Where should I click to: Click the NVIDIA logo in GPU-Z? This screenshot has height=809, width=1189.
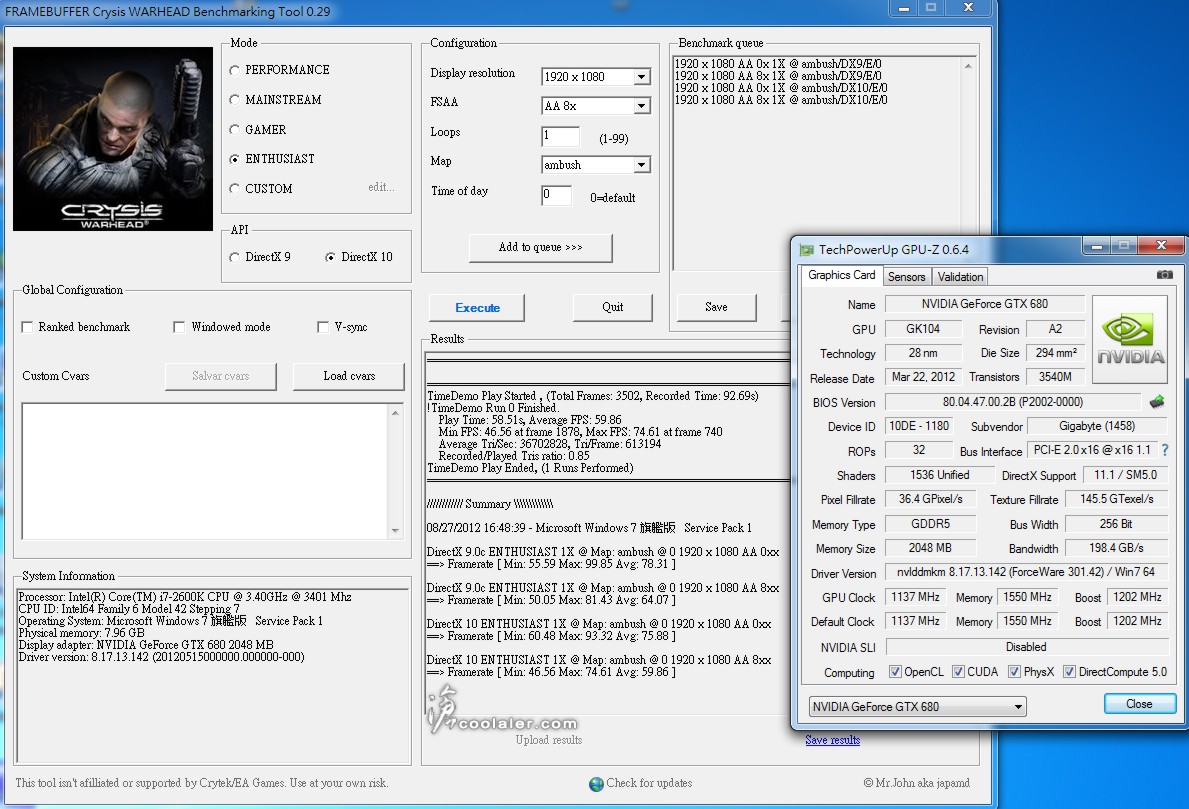point(1129,340)
